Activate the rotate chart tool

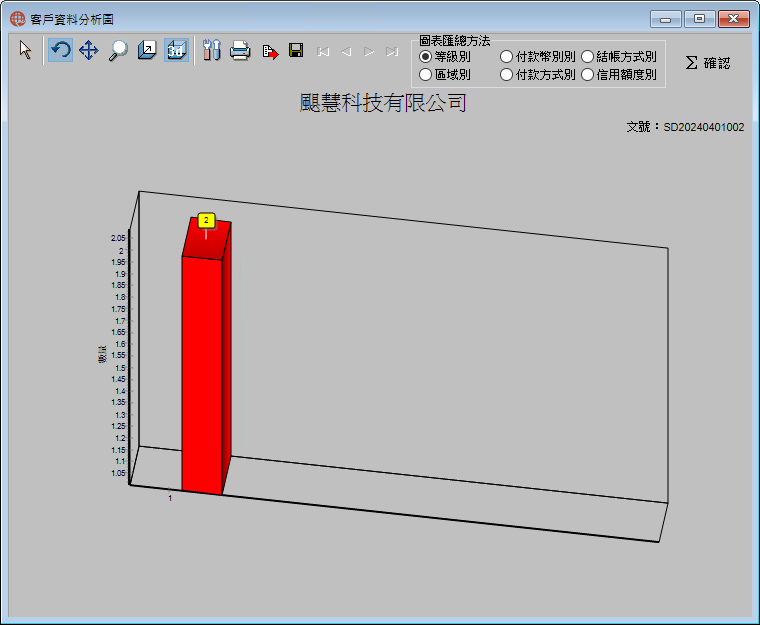coord(61,50)
